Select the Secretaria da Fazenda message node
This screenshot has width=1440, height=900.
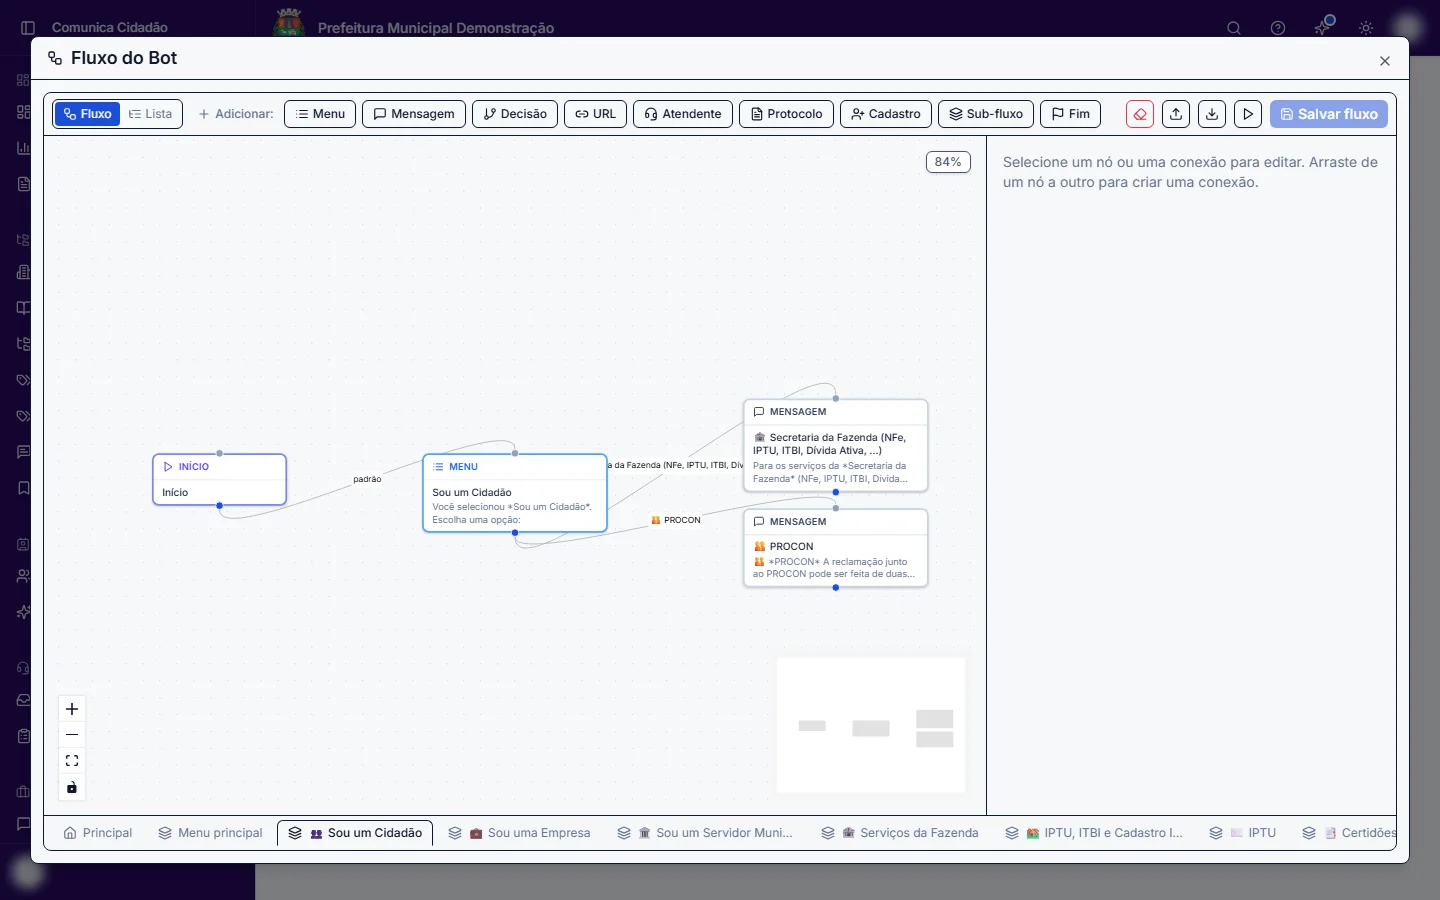pyautogui.click(x=836, y=445)
